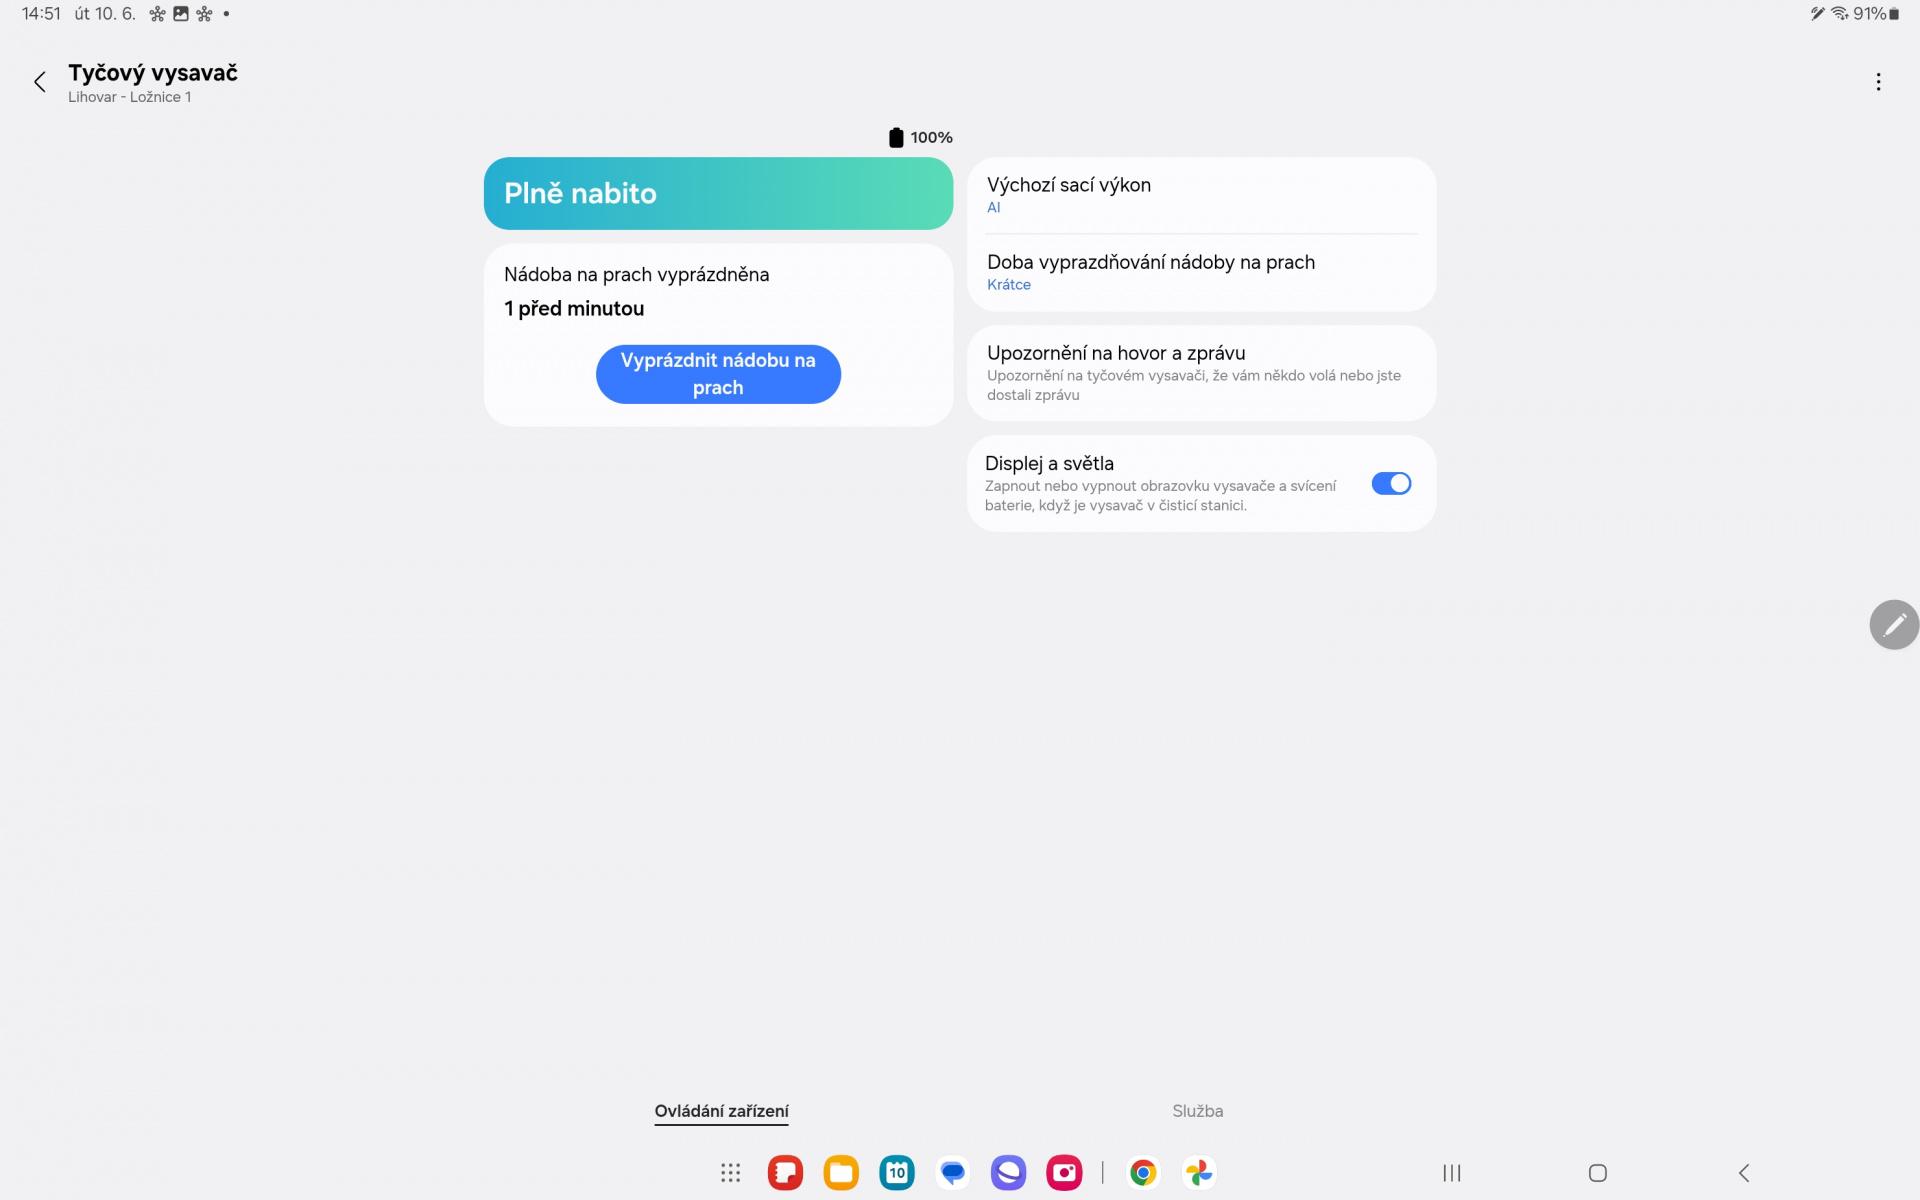Change Doba vyprazdňování nádoby na prach
Screen dimensions: 1920x1200
1202,272
